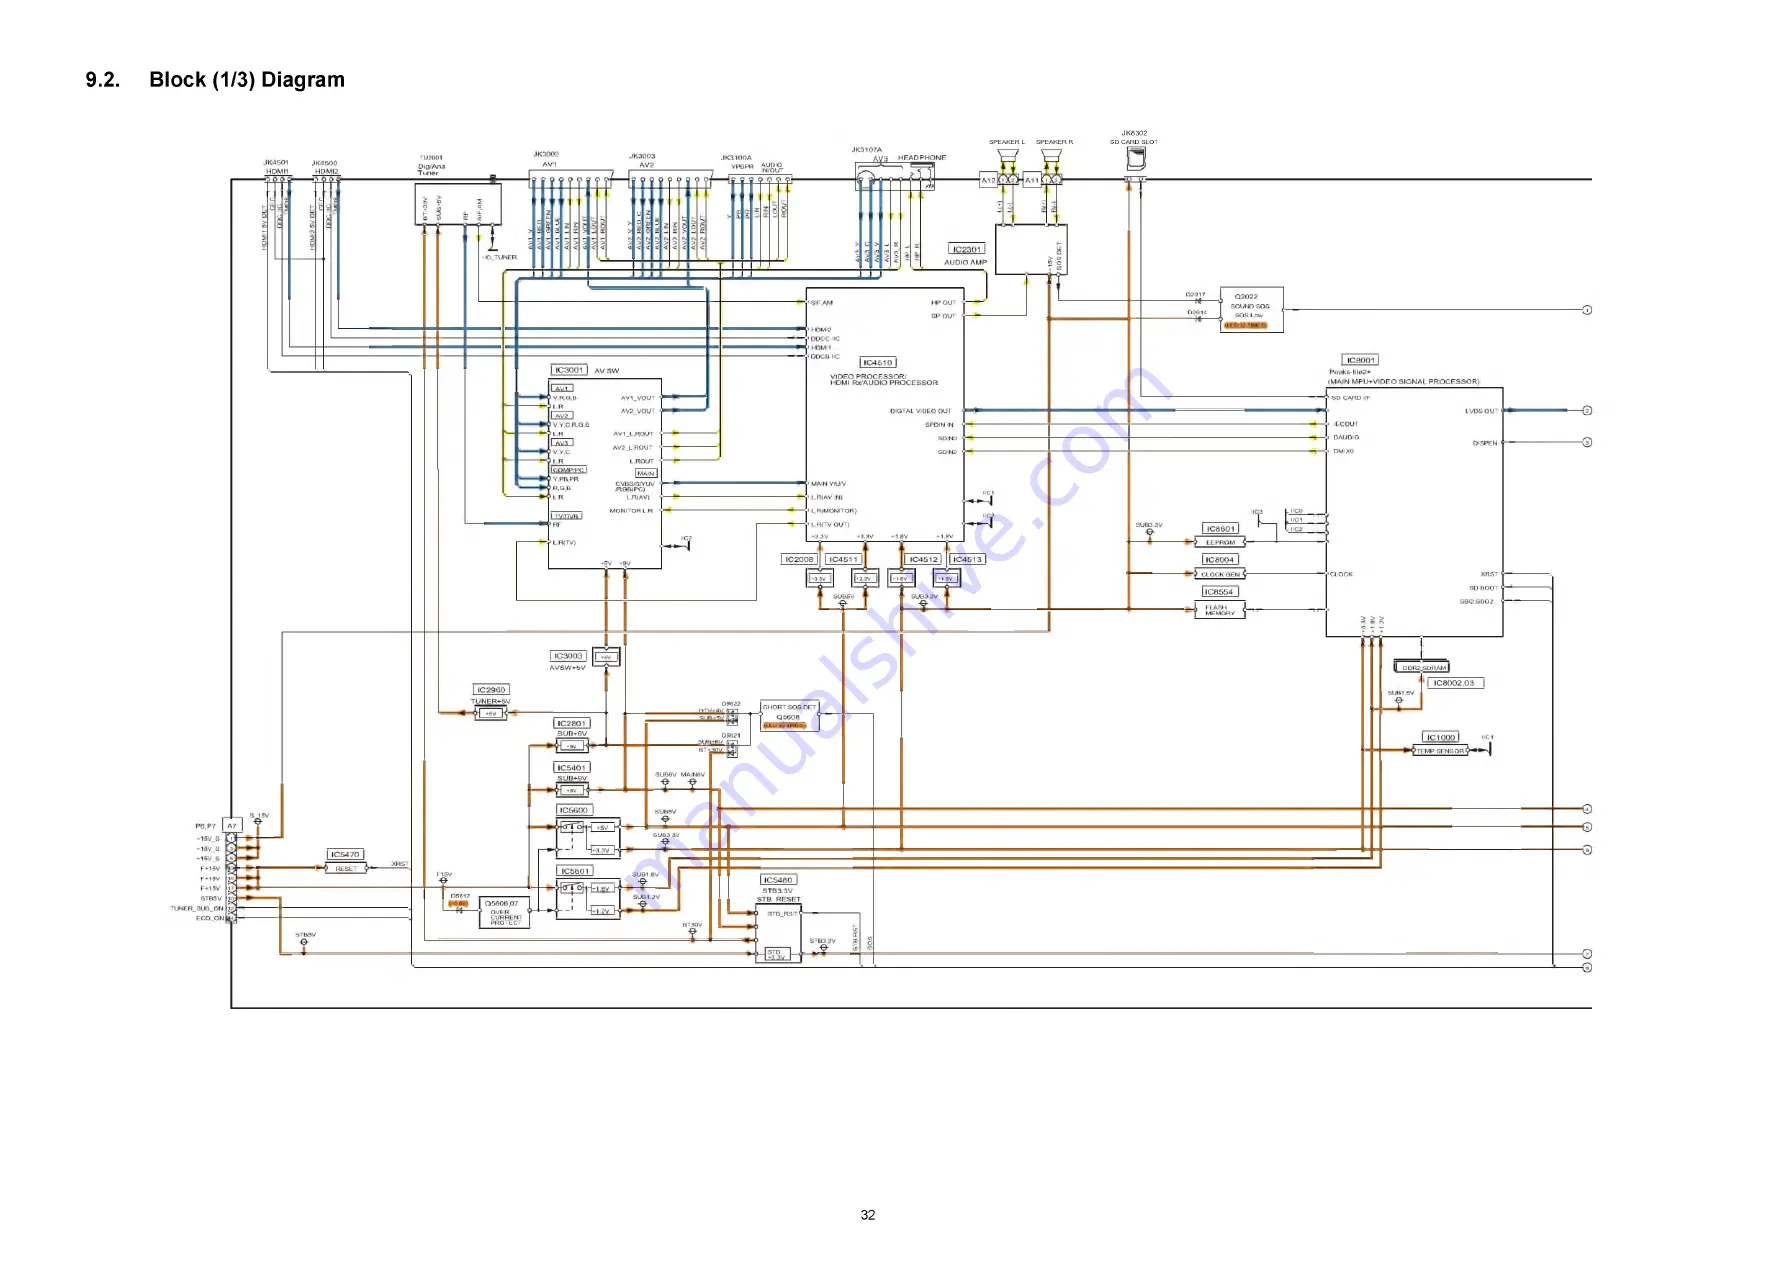Click the 'MAIN YUV' pin label
Viewport: 1787px width, 1263px height.
[x=828, y=484]
